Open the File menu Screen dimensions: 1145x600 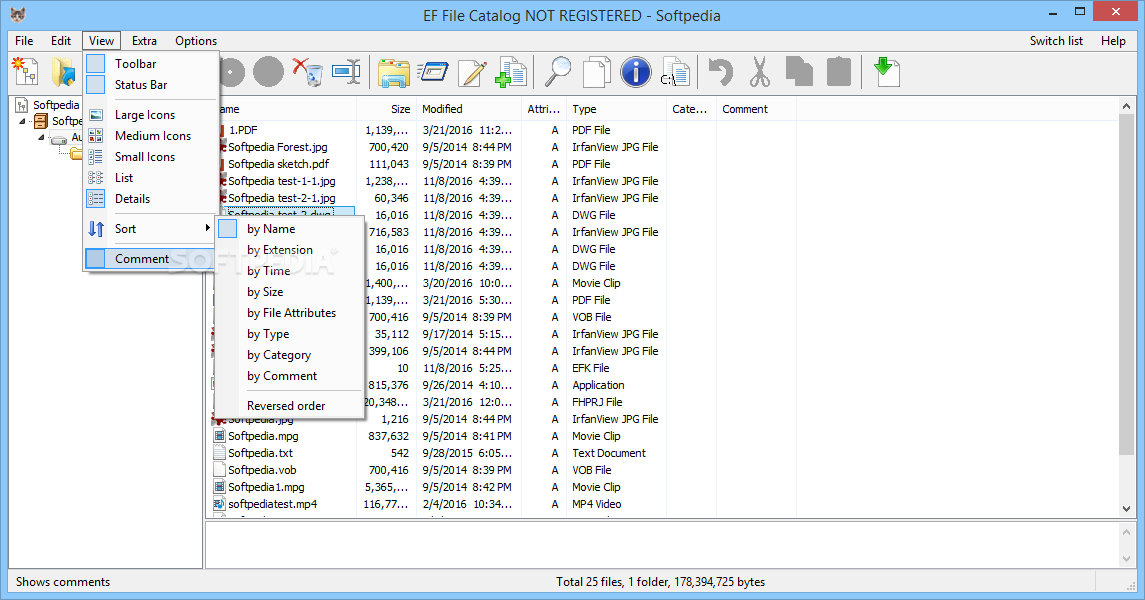[x=24, y=41]
